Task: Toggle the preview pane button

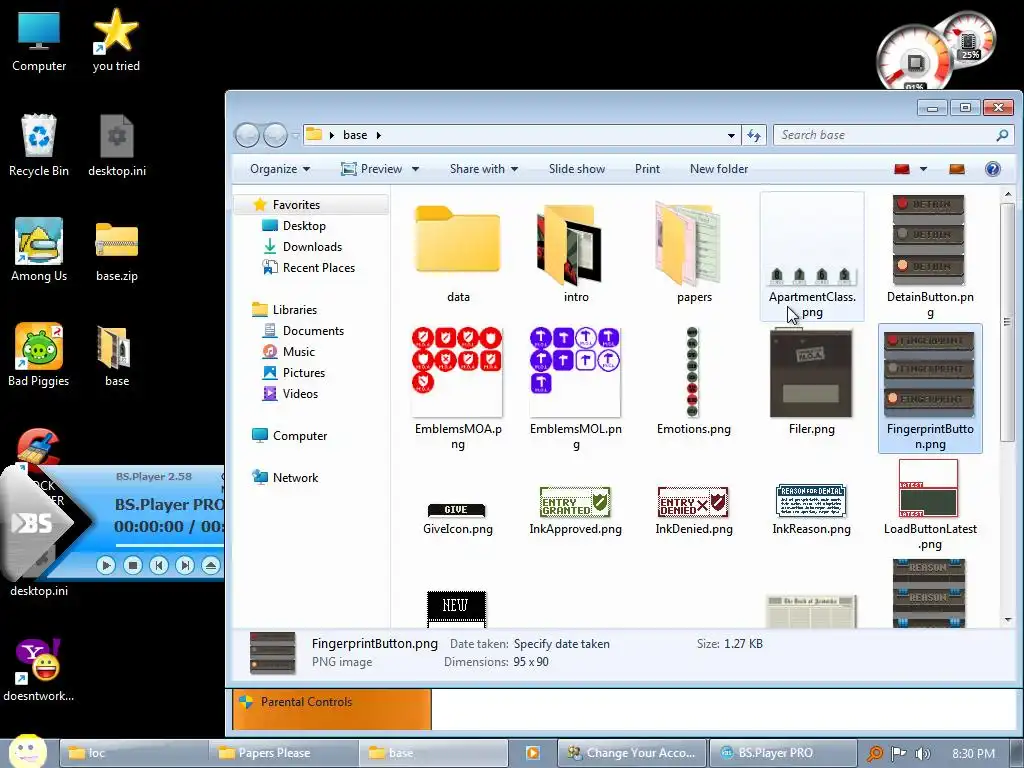Action: point(957,169)
